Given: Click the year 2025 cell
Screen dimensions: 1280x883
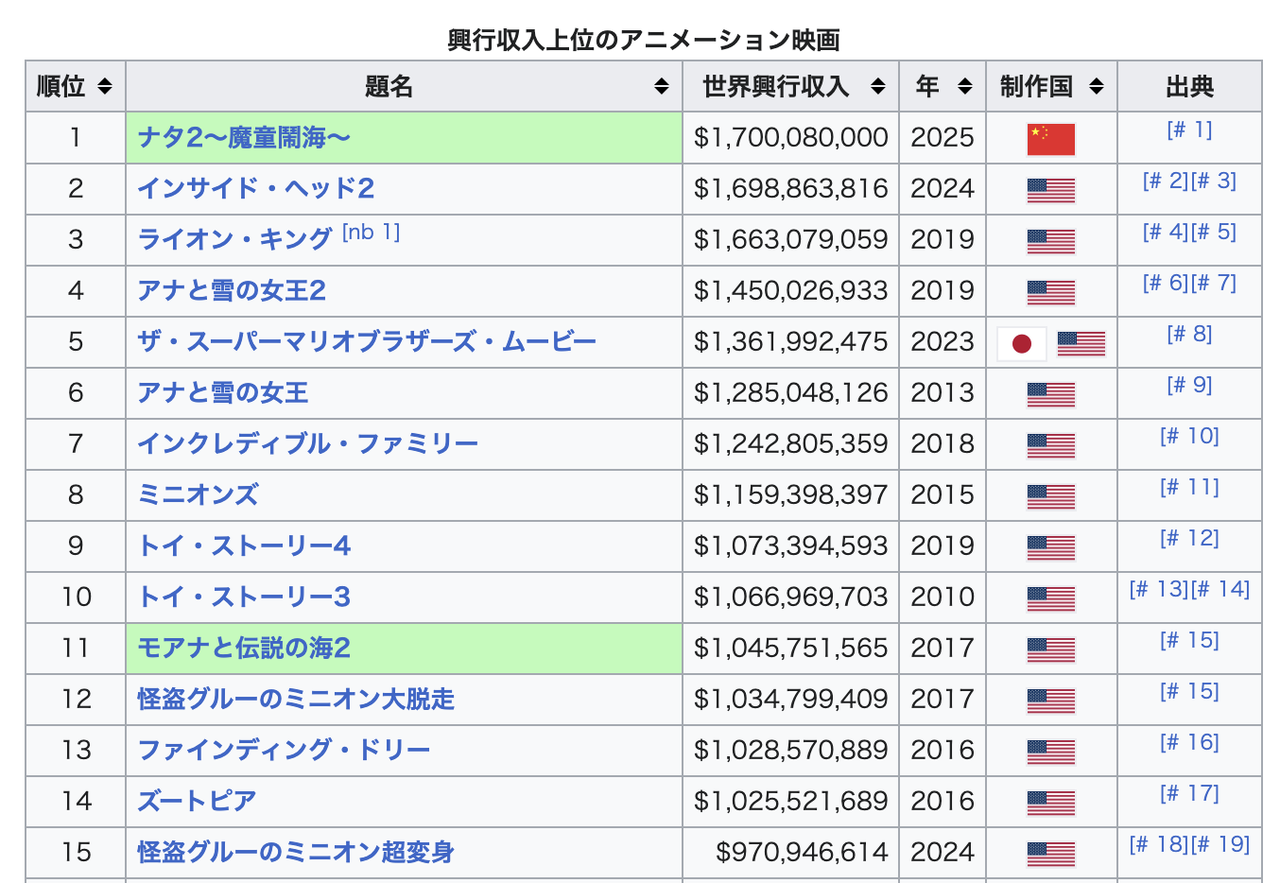Looking at the screenshot, I should [x=942, y=137].
